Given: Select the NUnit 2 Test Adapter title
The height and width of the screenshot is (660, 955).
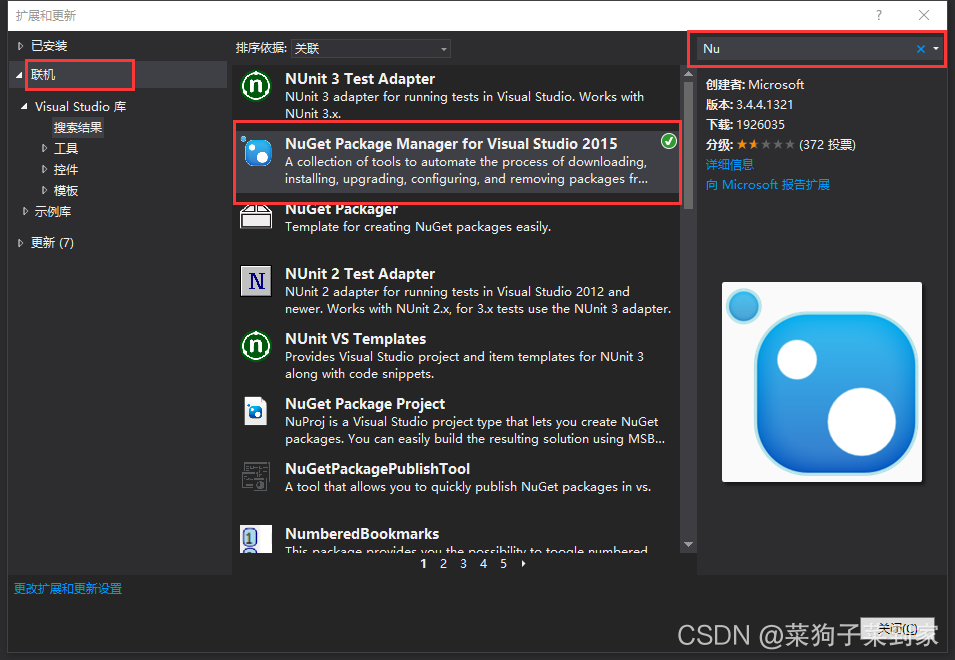Looking at the screenshot, I should click(x=360, y=274).
